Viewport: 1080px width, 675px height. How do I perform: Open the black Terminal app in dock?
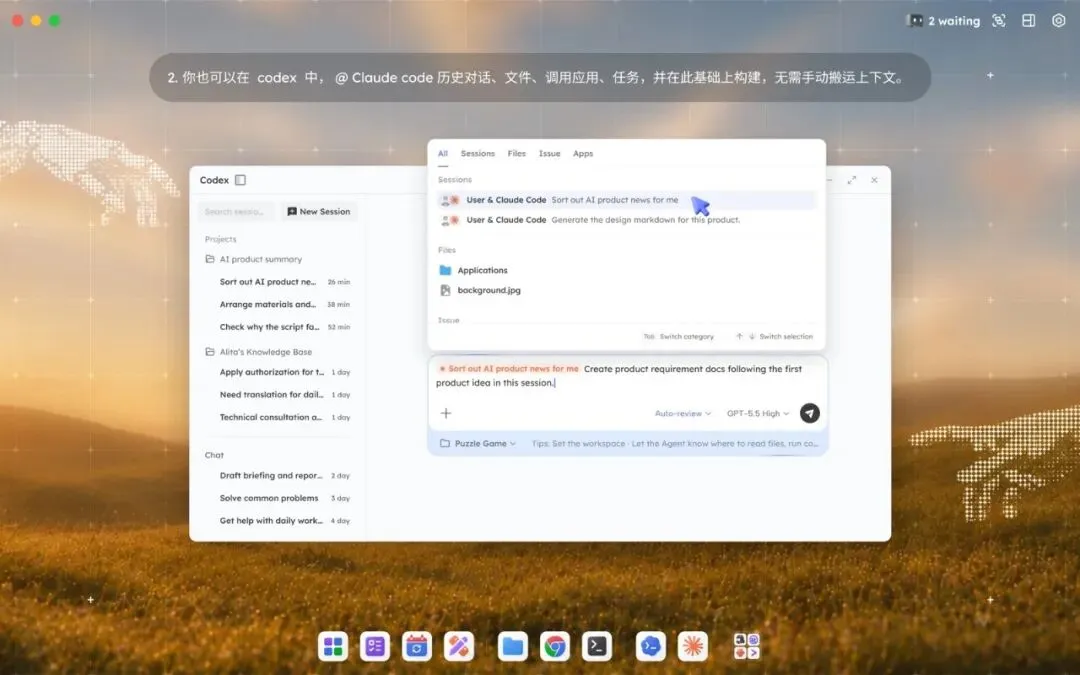[x=596, y=646]
